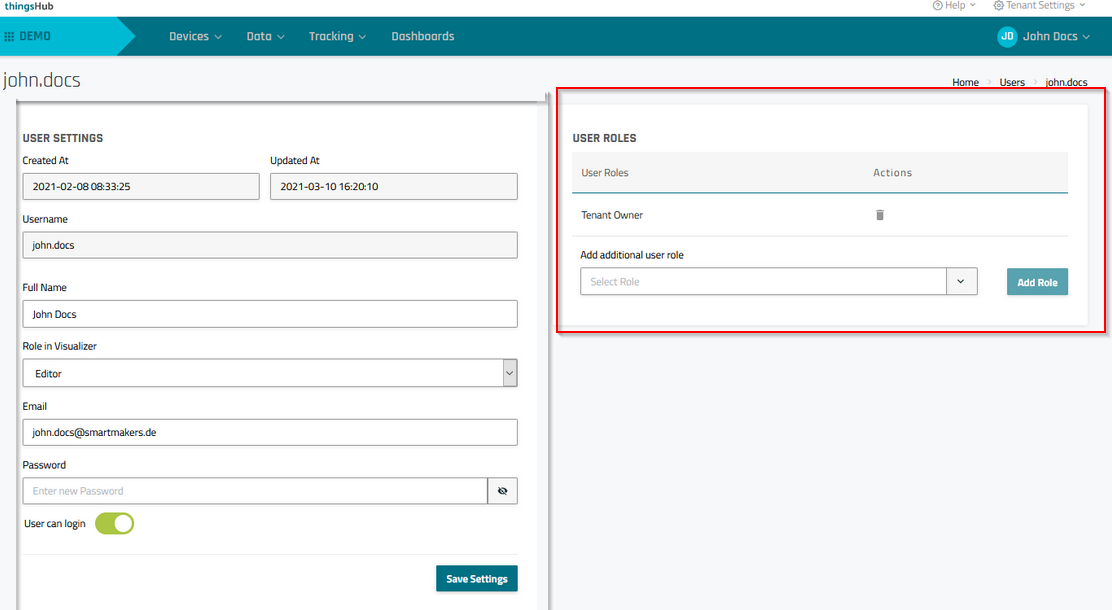Open the Devices menu
Viewport: 1112px width, 610px height.
[x=195, y=36]
